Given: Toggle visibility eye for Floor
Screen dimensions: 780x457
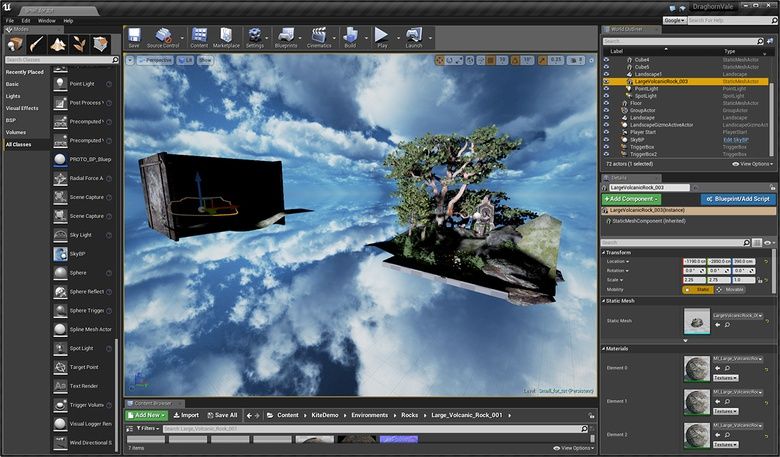Looking at the screenshot, I should pos(606,103).
